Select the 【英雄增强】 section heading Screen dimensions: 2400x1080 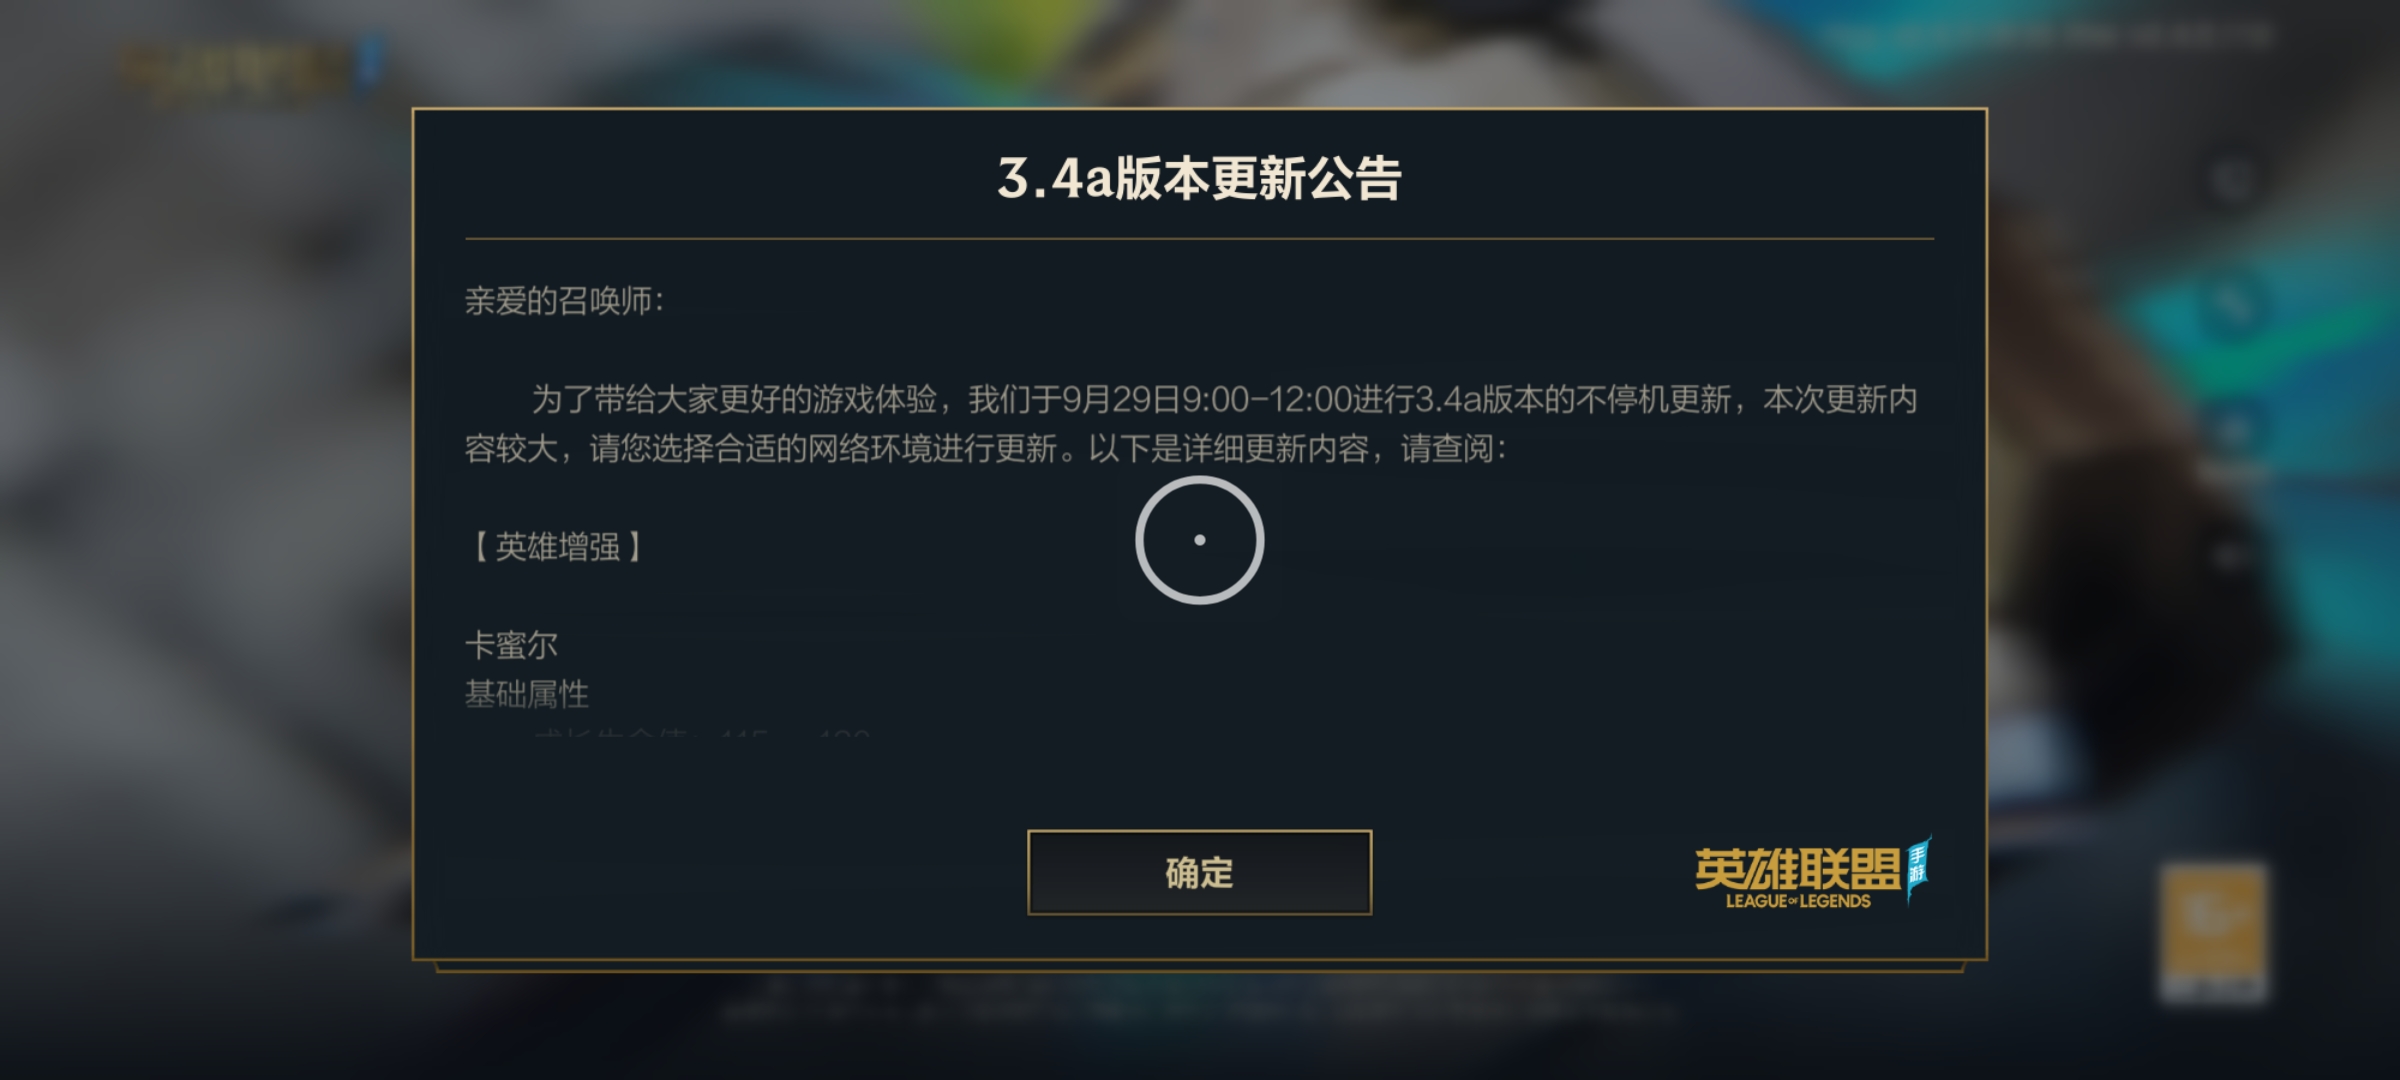point(557,546)
